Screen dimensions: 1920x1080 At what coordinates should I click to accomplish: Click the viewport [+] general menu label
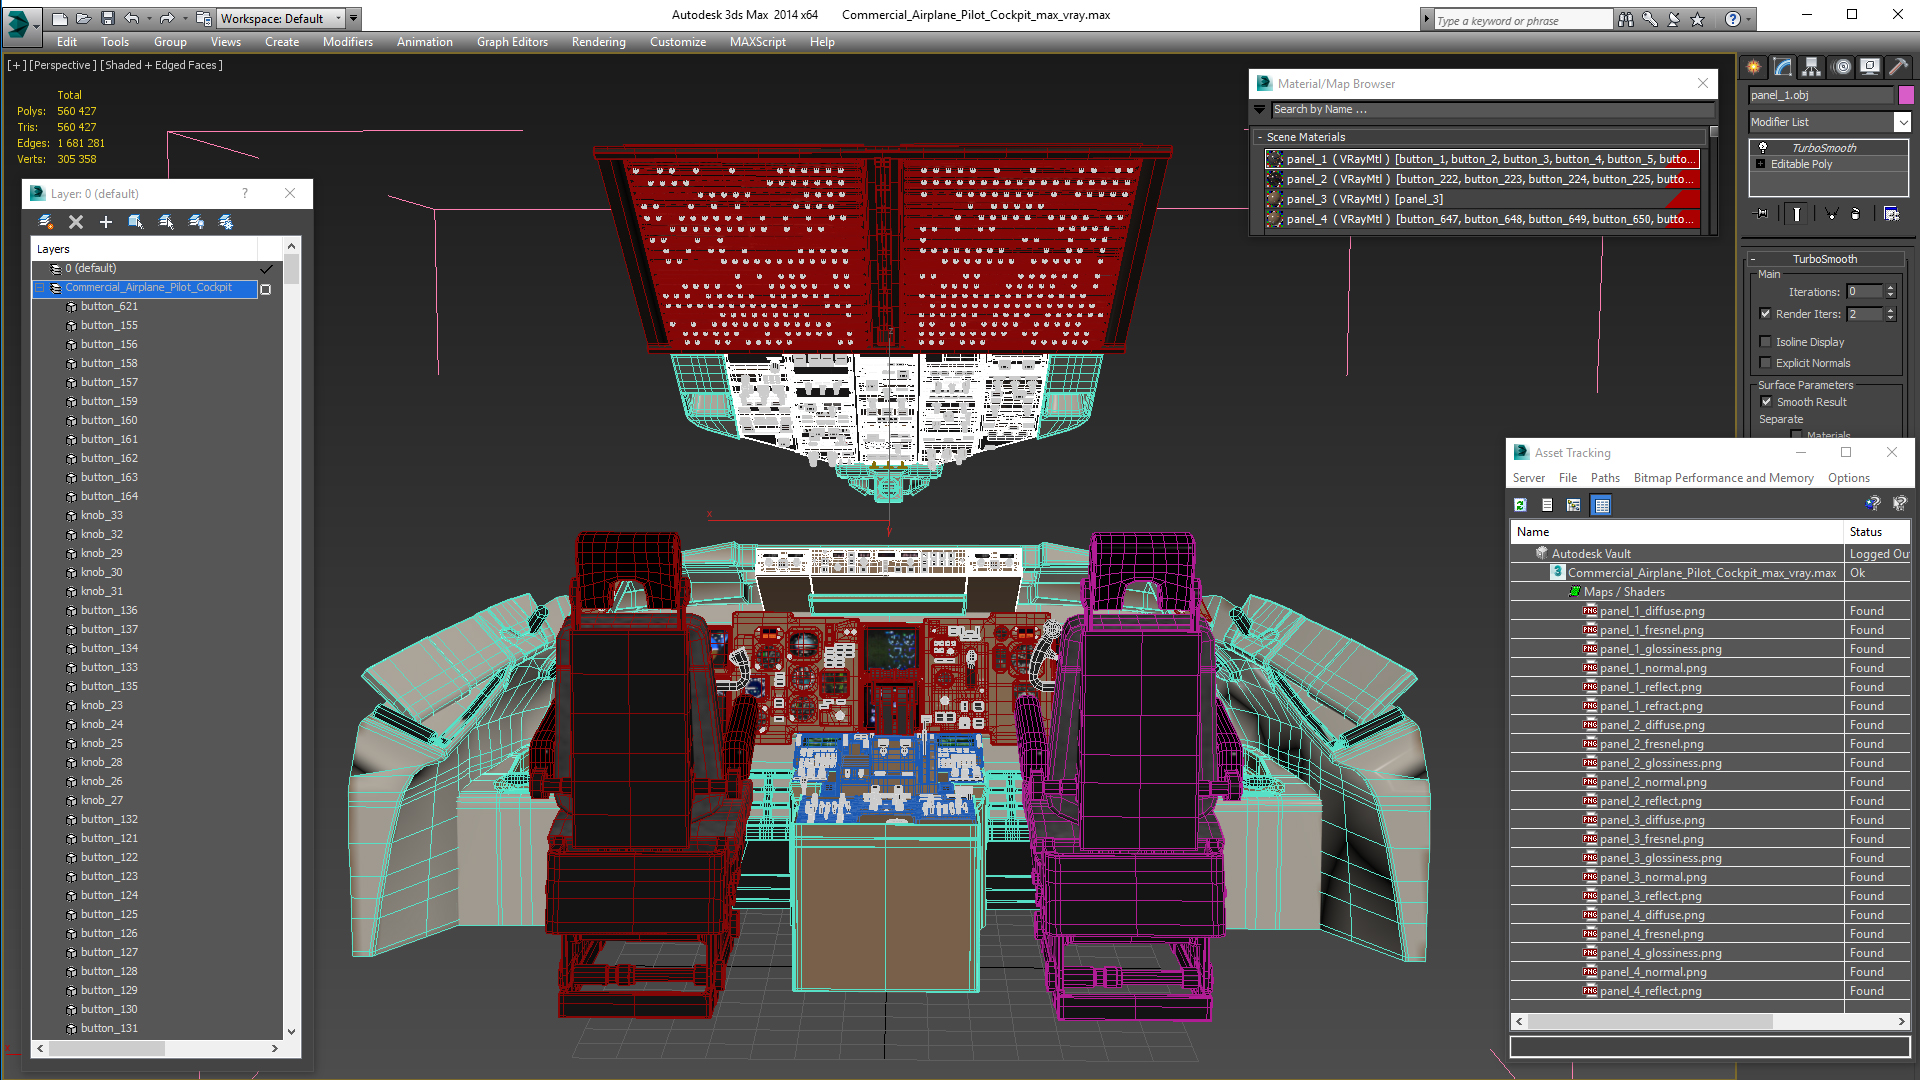(17, 65)
